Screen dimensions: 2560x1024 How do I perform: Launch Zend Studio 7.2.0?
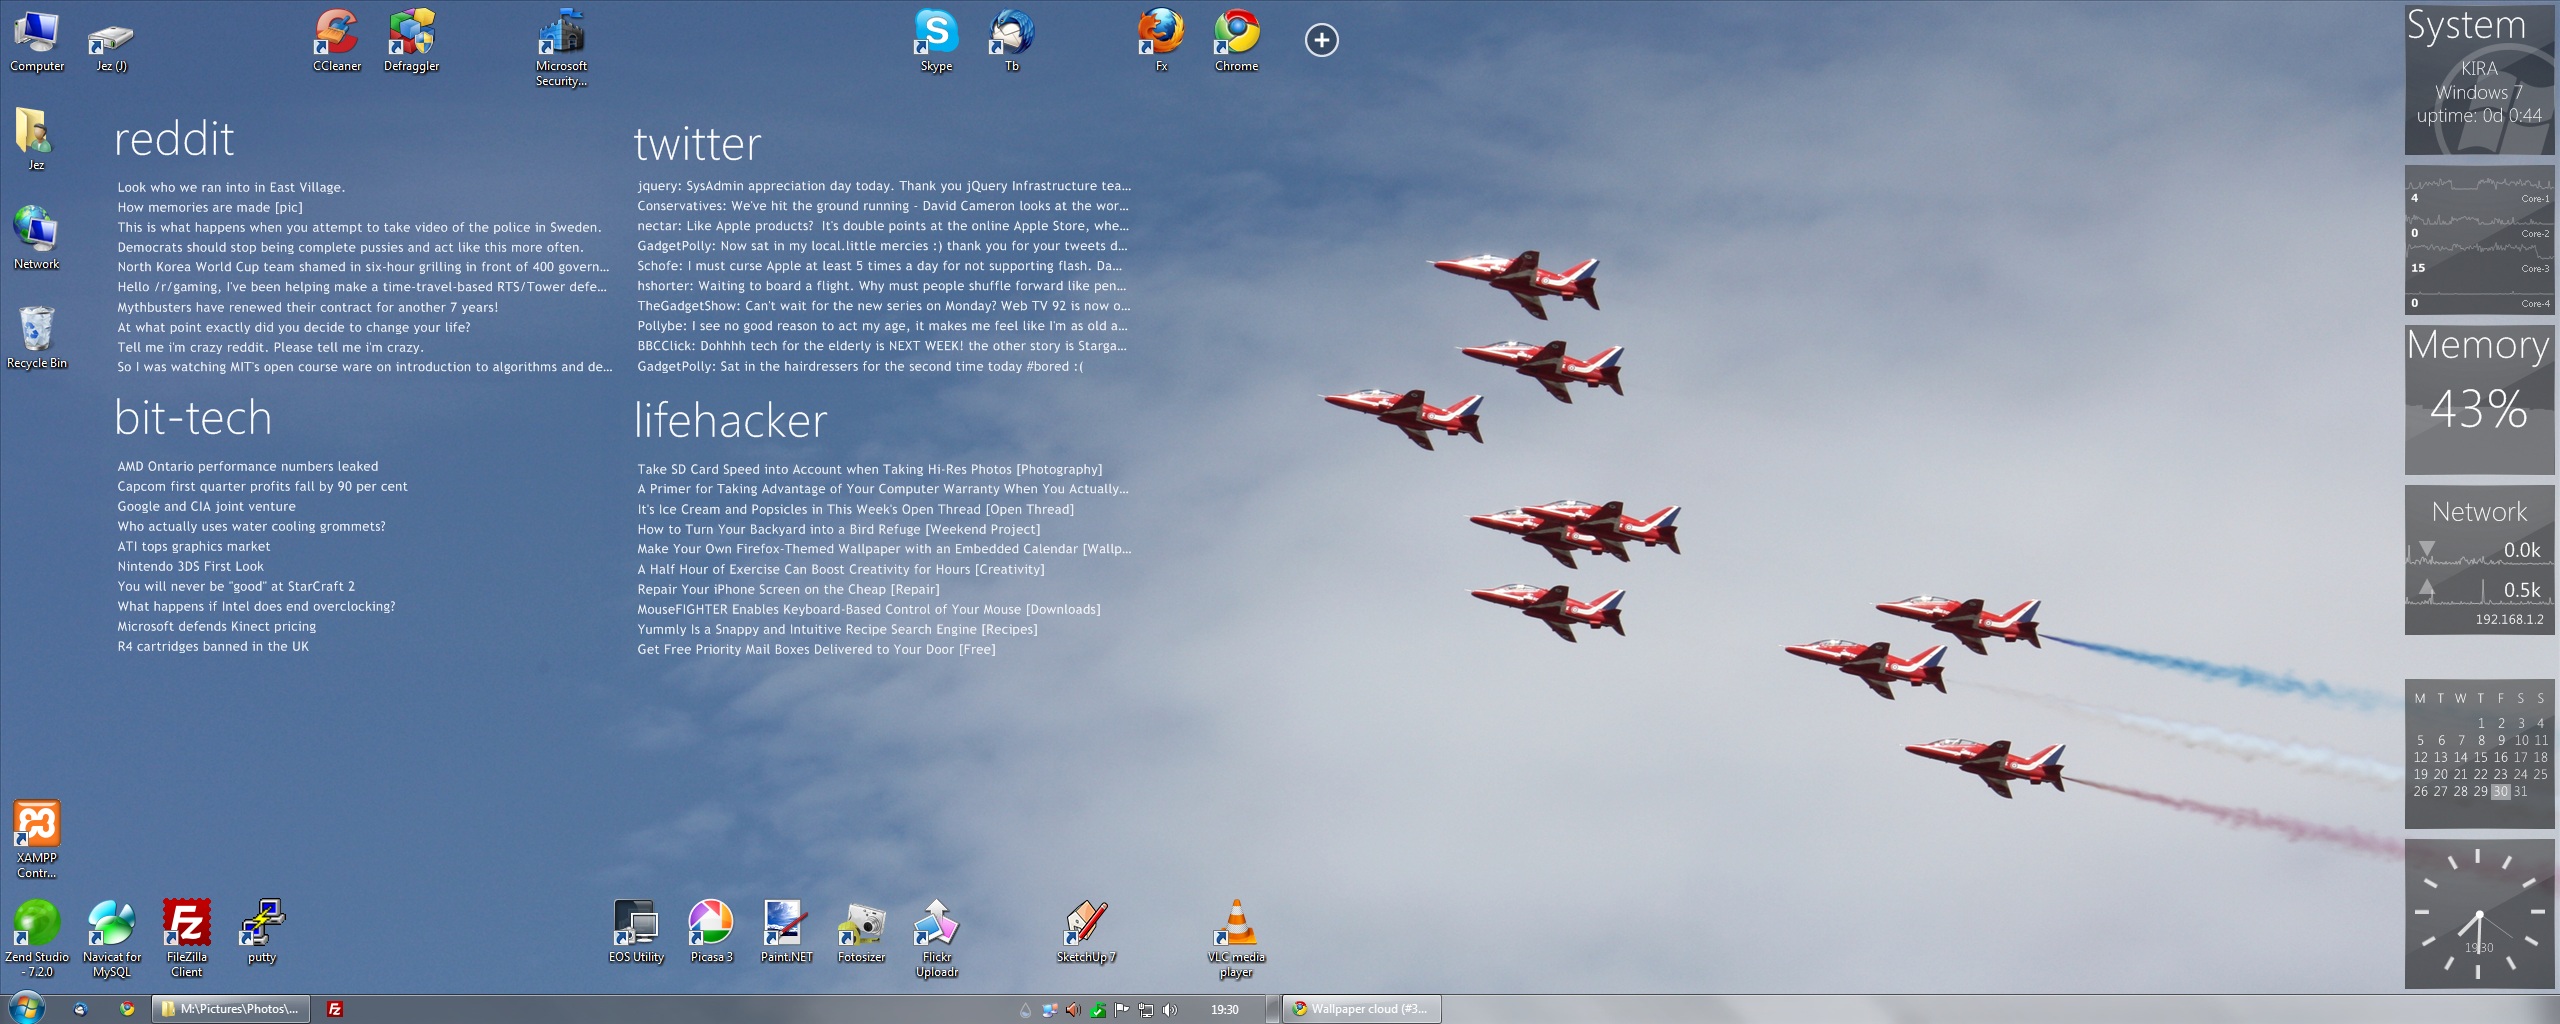(36, 937)
